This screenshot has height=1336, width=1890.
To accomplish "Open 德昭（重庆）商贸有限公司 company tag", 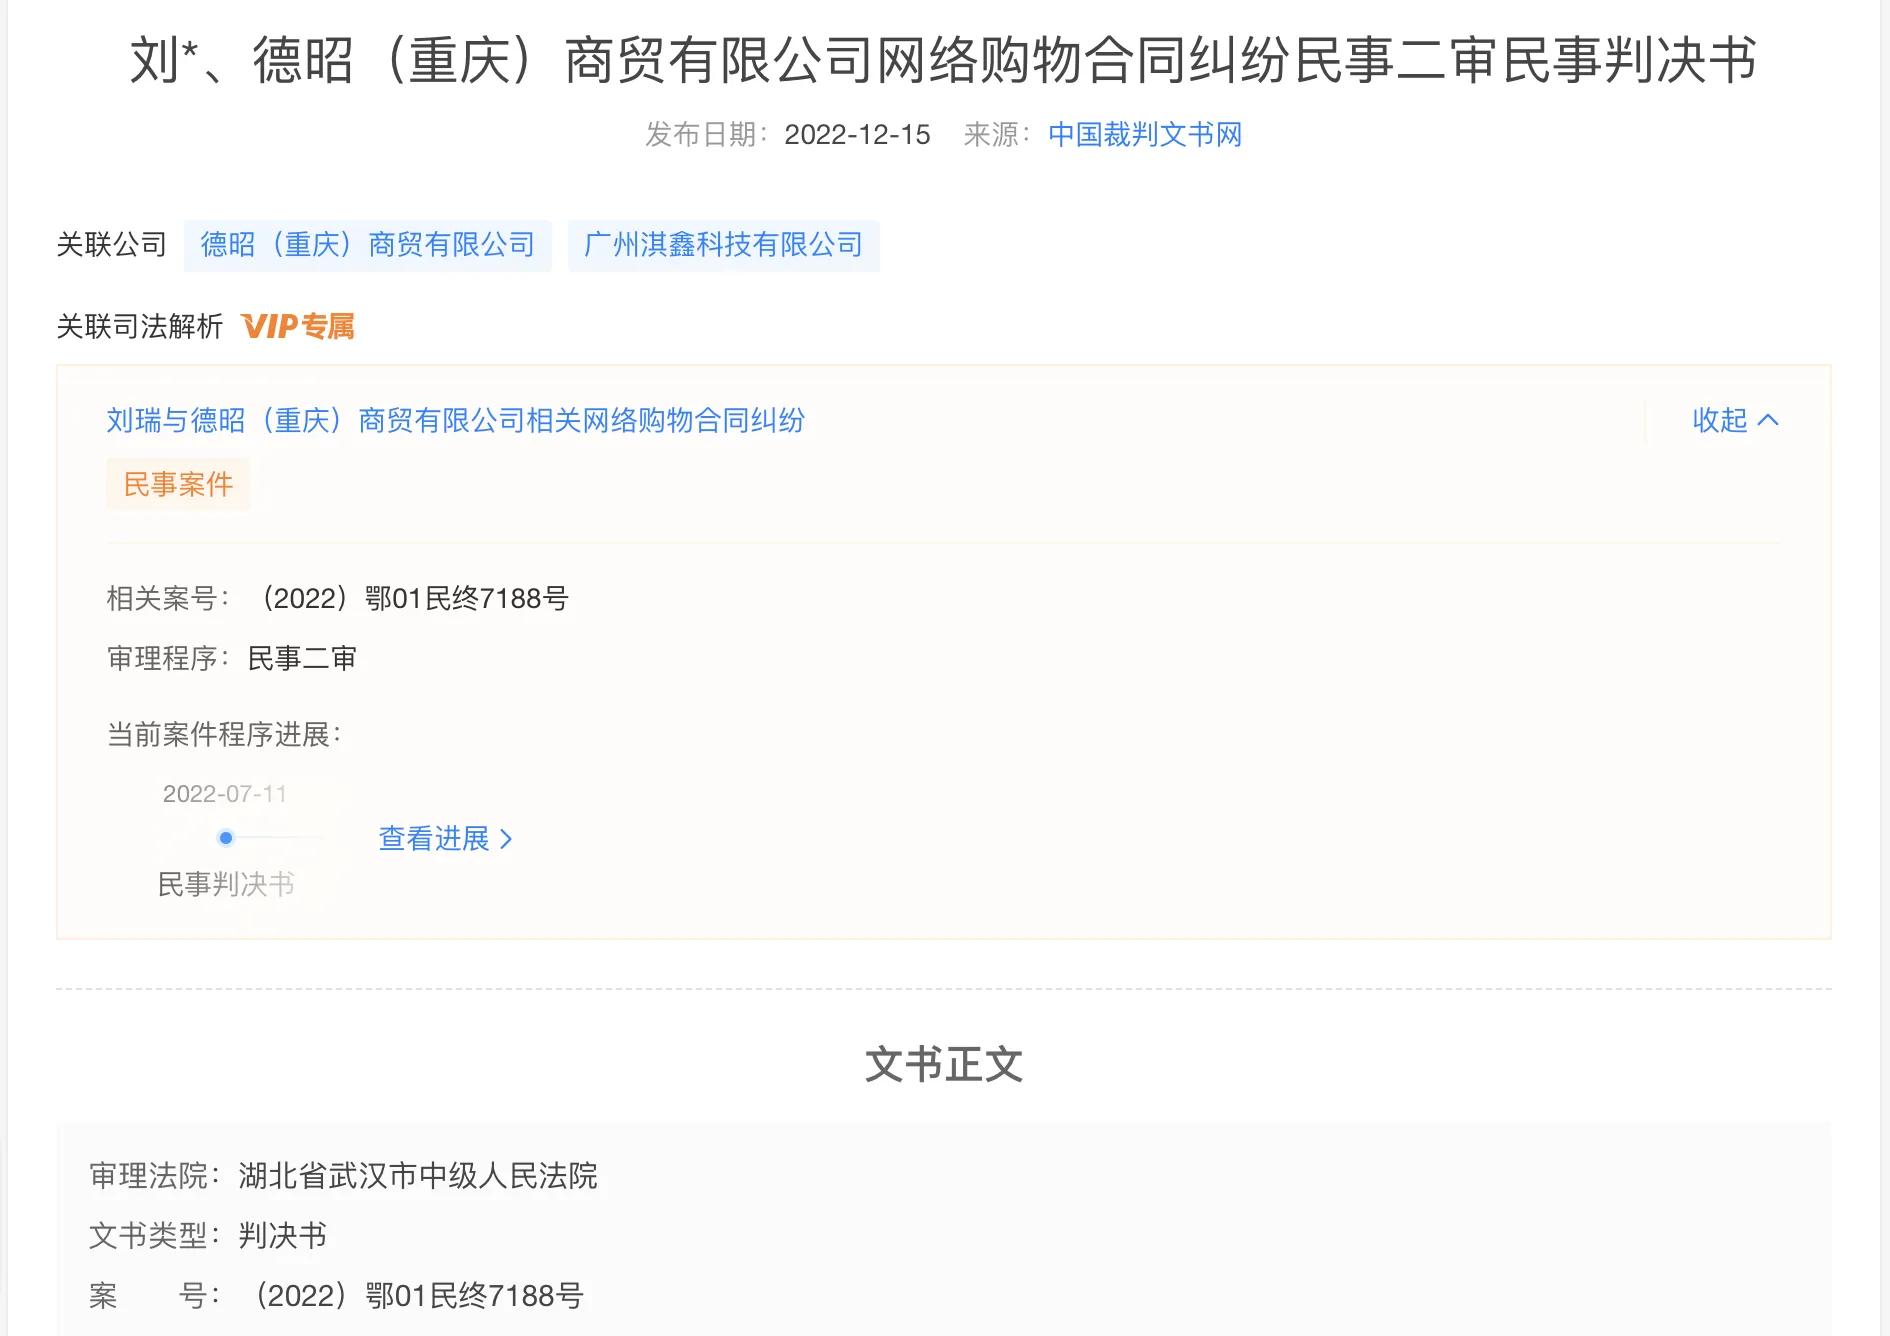I will pyautogui.click(x=368, y=245).
